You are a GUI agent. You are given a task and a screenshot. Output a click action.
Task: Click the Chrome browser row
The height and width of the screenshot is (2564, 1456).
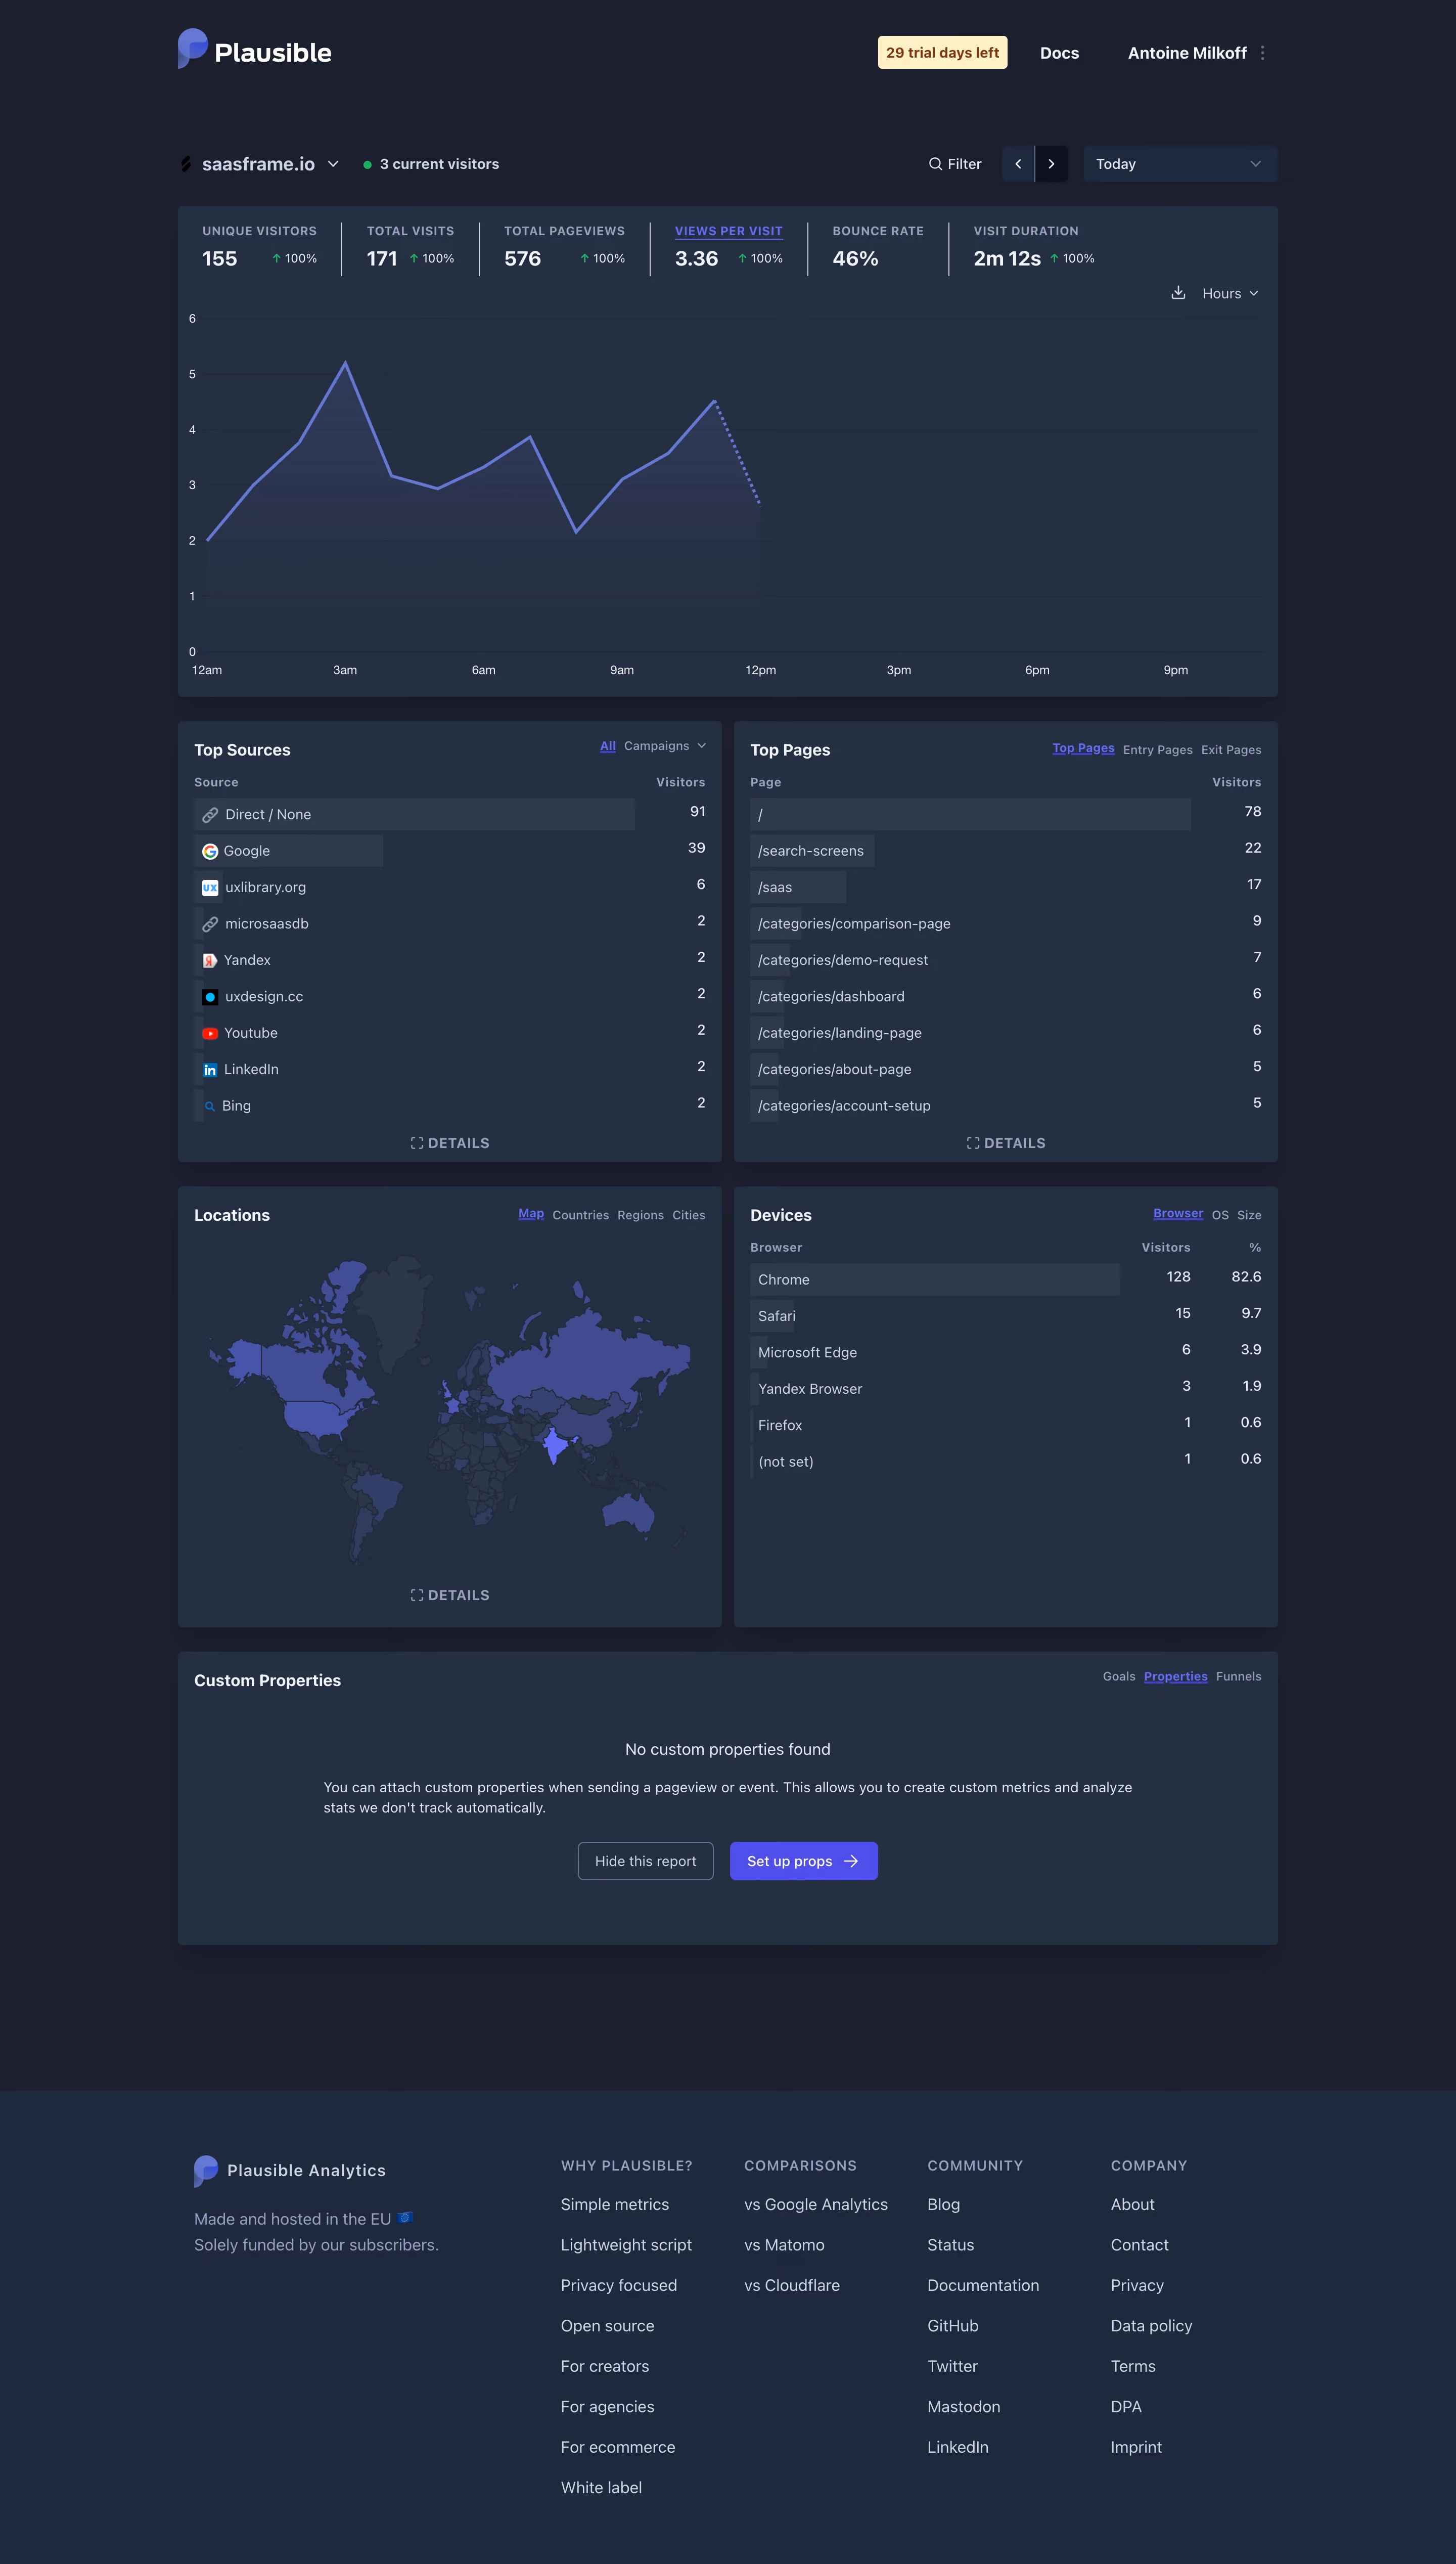tap(1005, 1280)
